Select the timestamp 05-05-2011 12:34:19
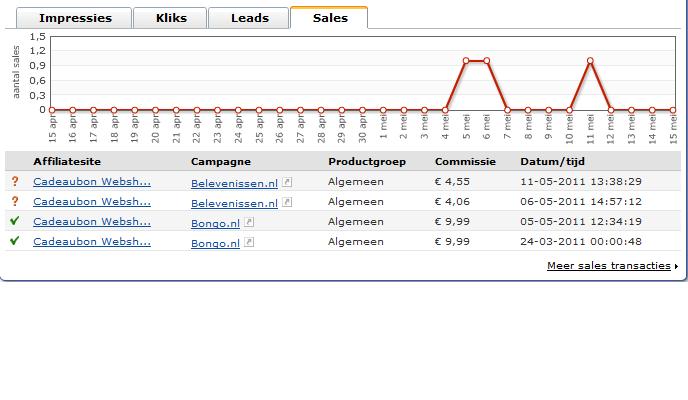 click(581, 221)
